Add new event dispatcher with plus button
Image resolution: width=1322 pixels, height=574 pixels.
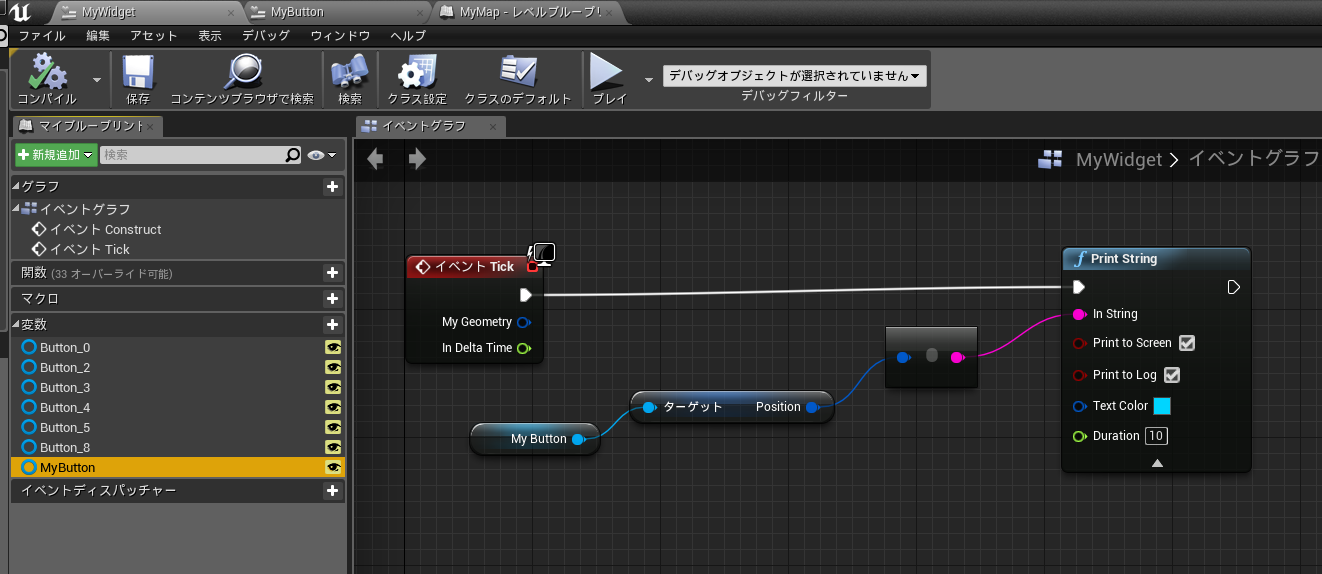(x=332, y=491)
